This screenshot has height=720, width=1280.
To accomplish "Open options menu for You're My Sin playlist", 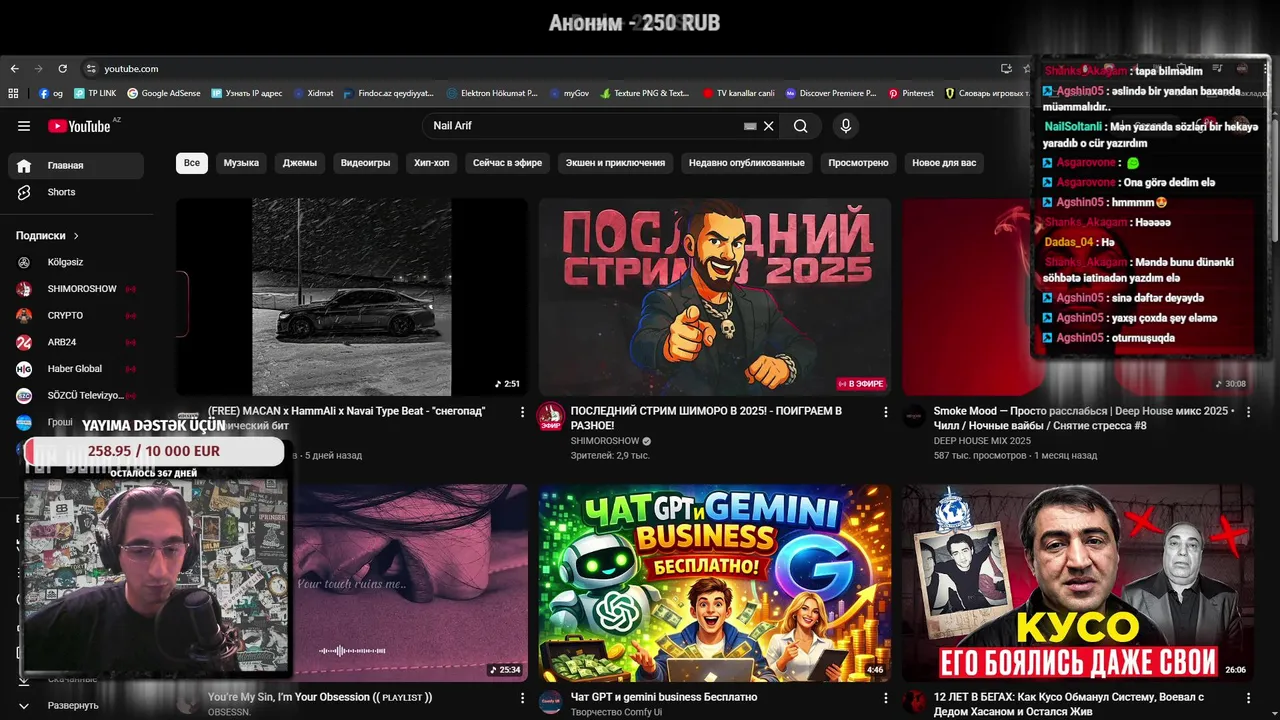I will pos(522,698).
